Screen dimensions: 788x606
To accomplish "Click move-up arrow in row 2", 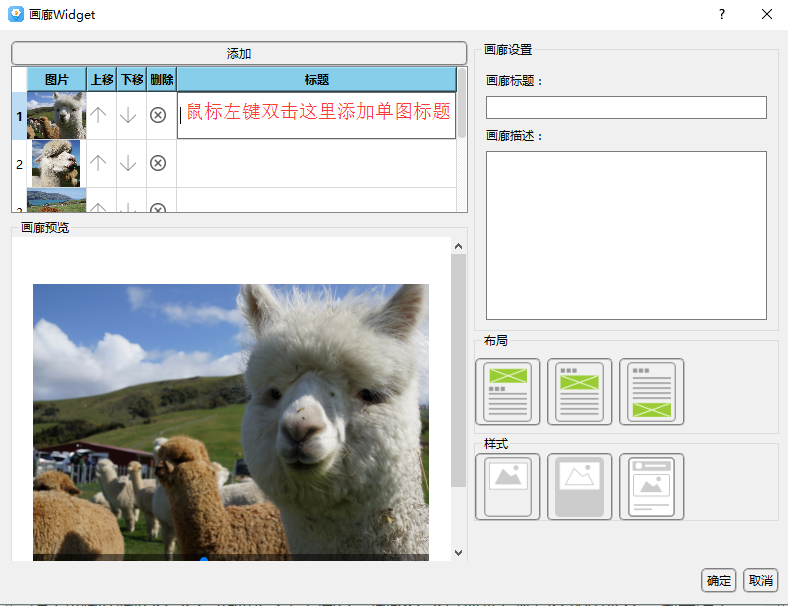I will [x=99, y=163].
